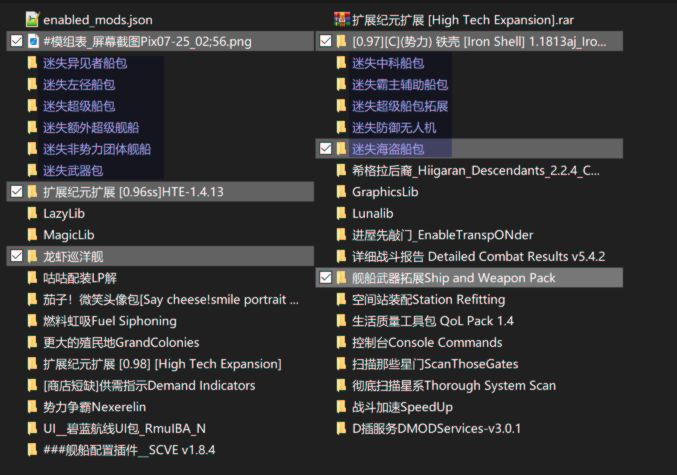The width and height of the screenshot is (677, 475).
Task: Uncheck the checkbox beside 龙虾巡洋舰 folder
Action: [16, 256]
